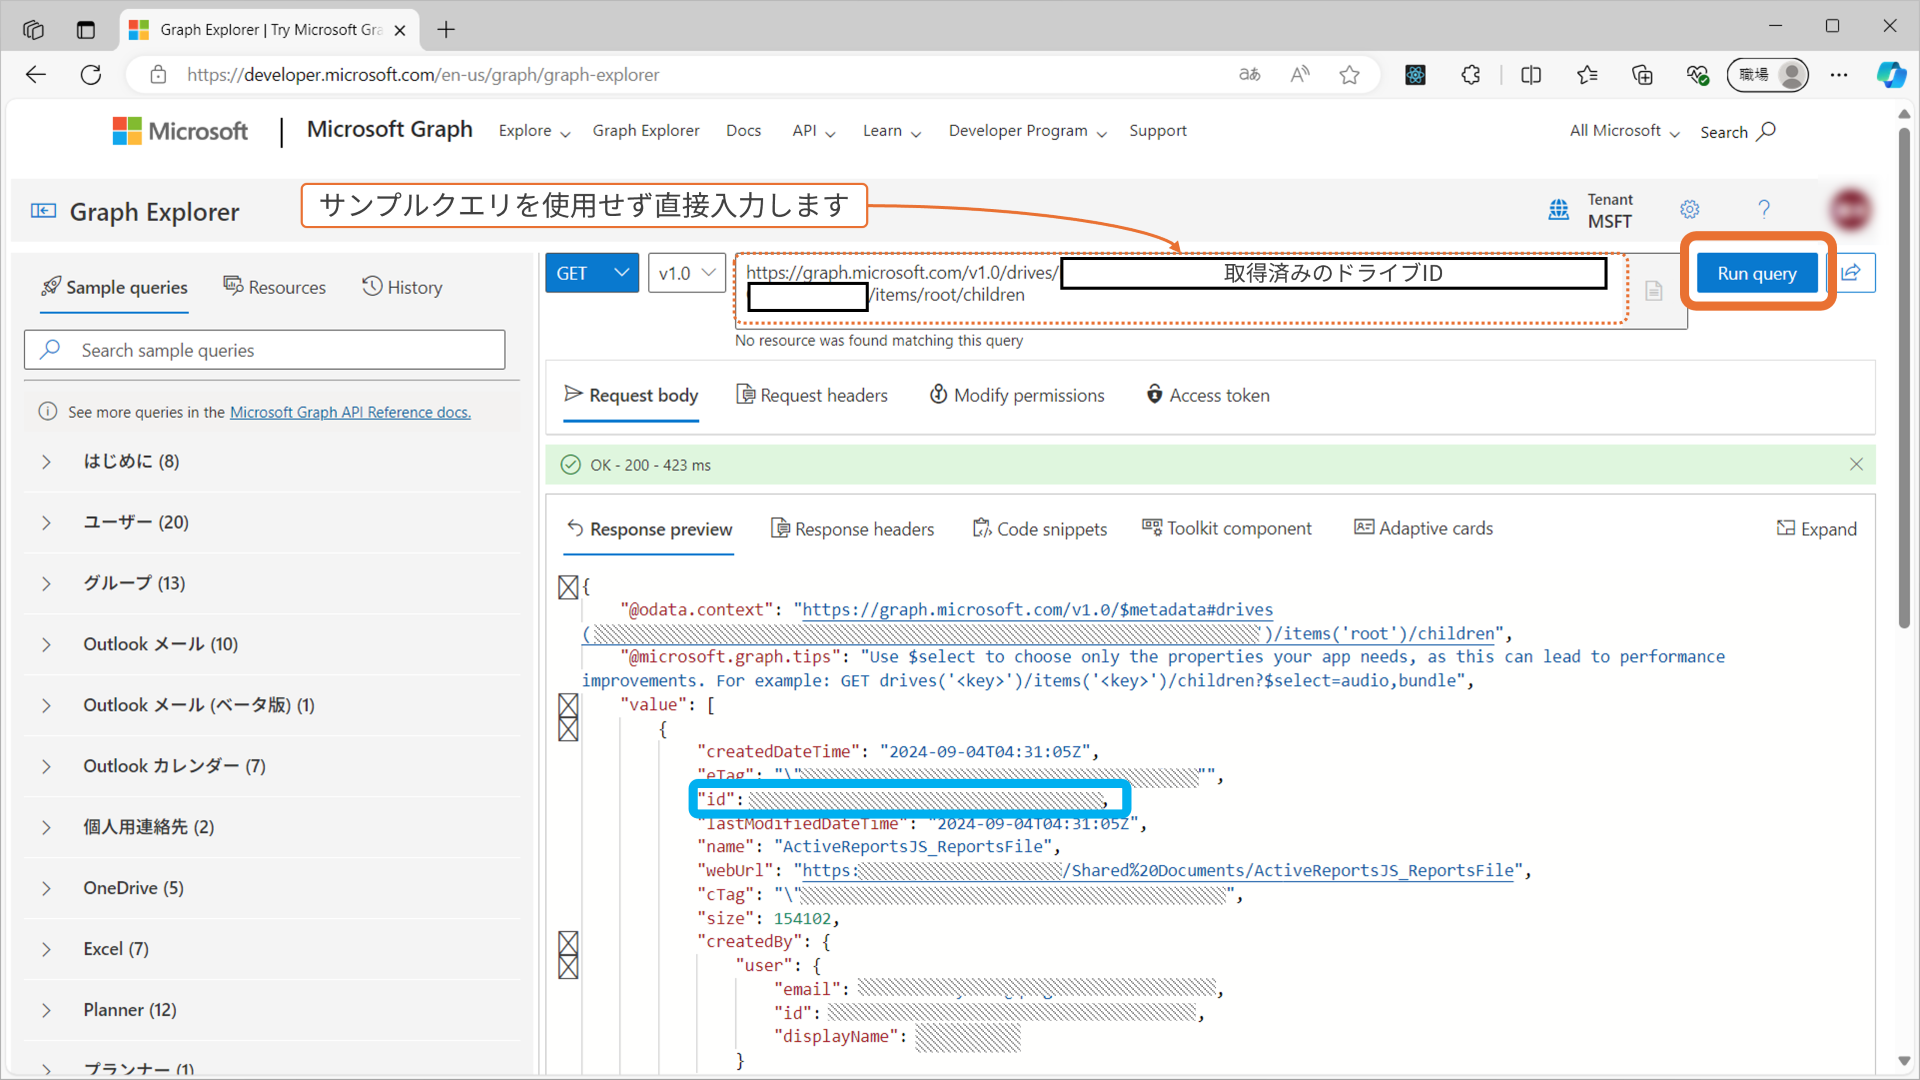
Task: Open the All Microsoft dropdown
Action: [x=1625, y=131]
